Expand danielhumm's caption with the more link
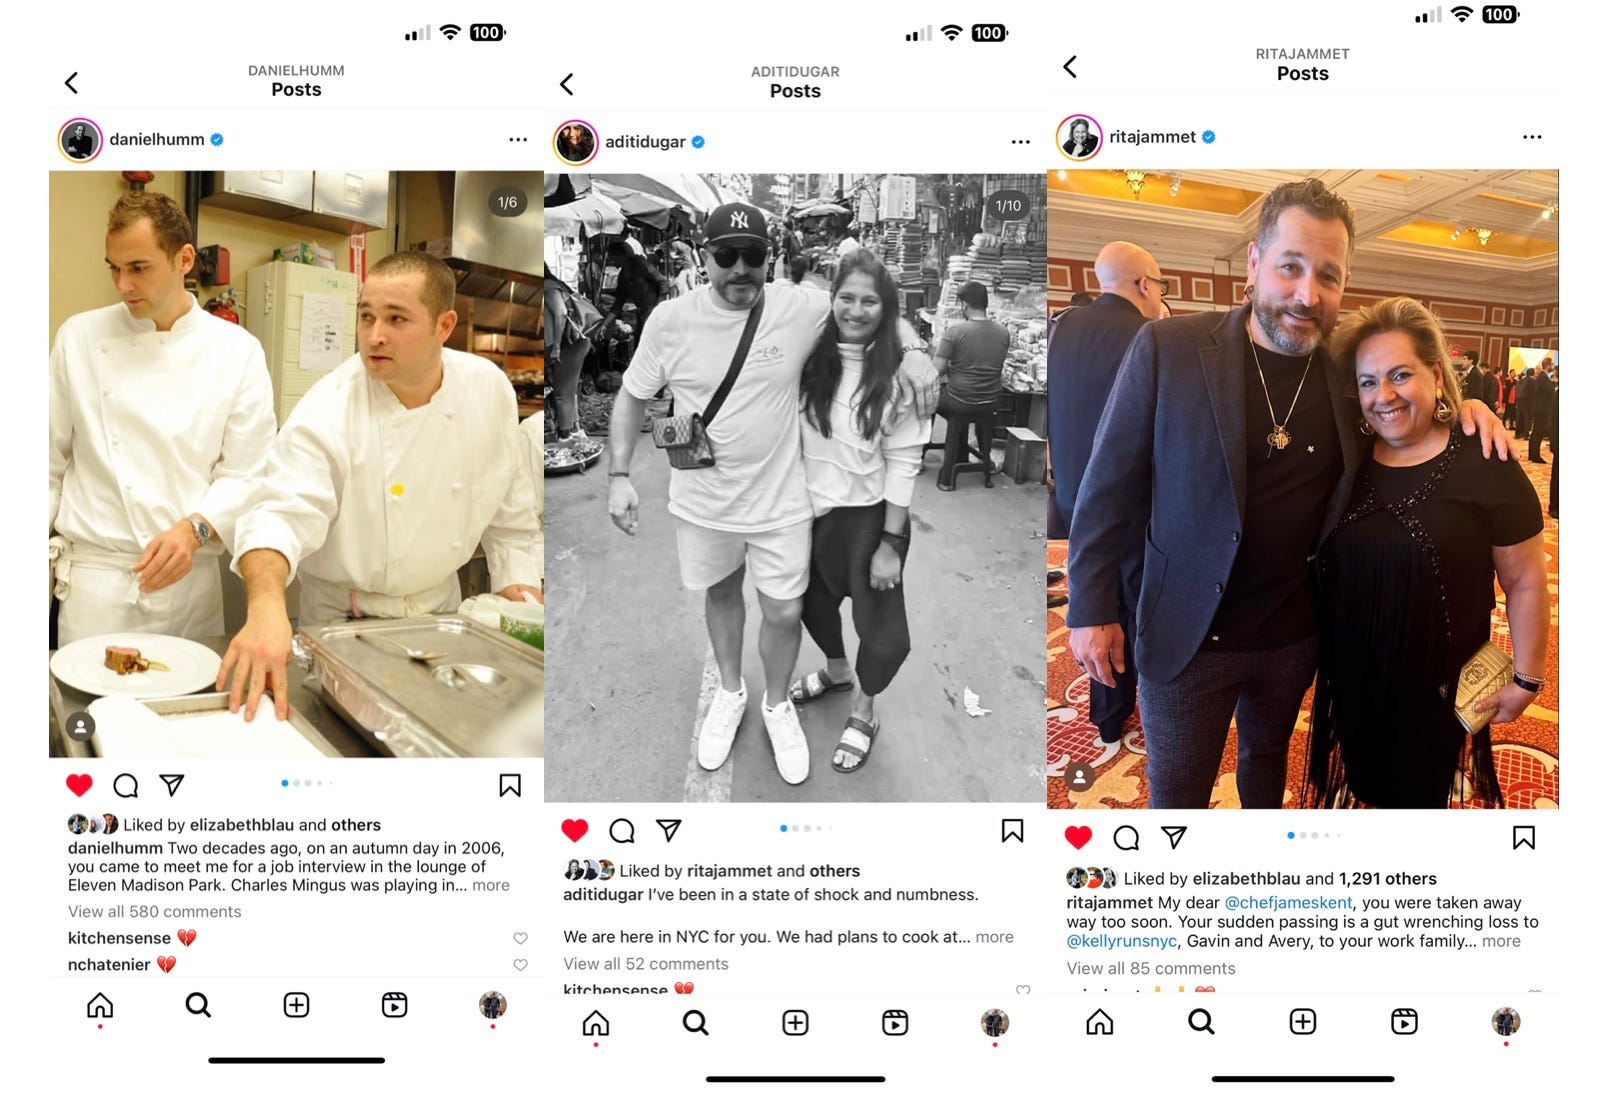 click(491, 885)
